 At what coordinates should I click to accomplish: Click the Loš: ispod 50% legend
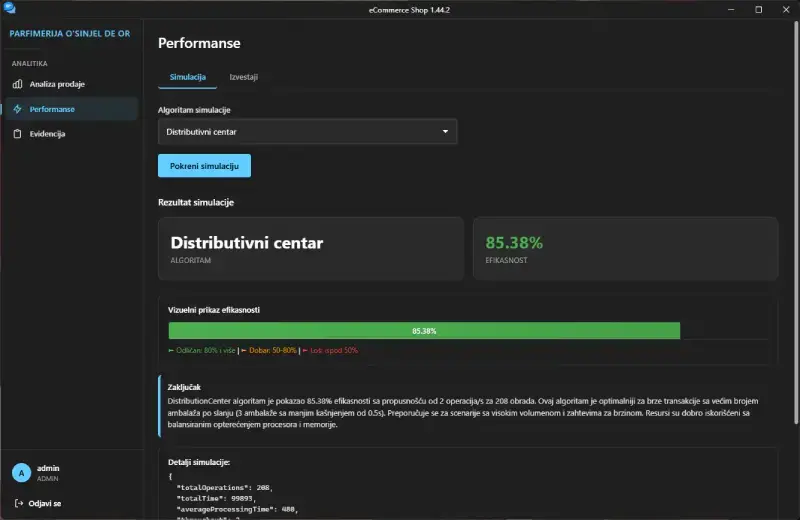tap(331, 351)
